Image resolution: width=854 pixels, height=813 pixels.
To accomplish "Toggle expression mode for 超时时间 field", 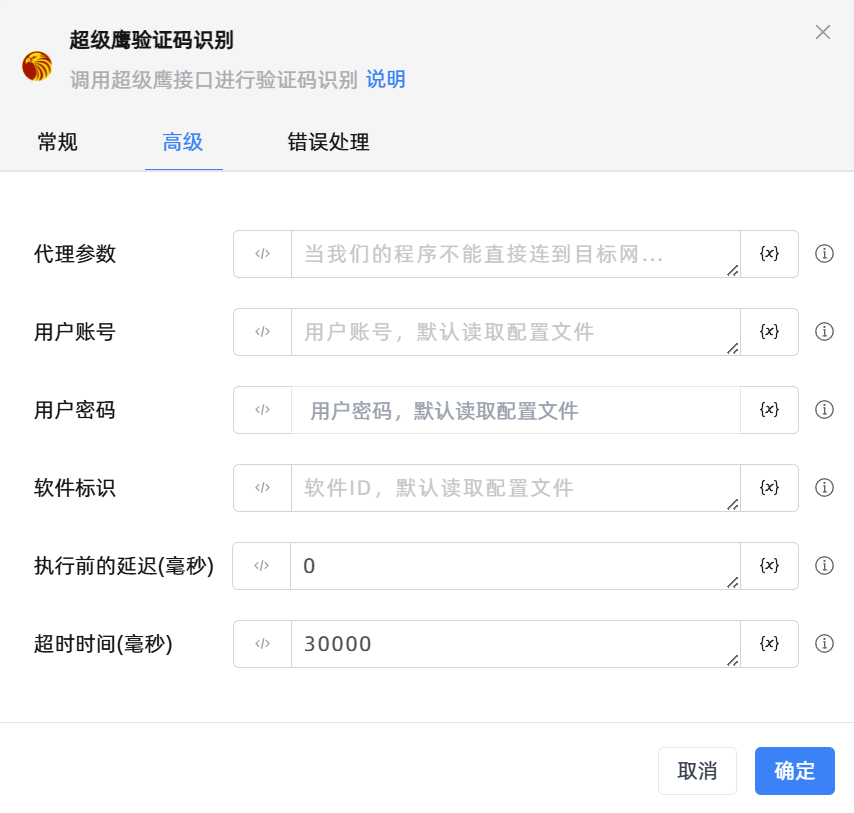I will click(x=263, y=643).
